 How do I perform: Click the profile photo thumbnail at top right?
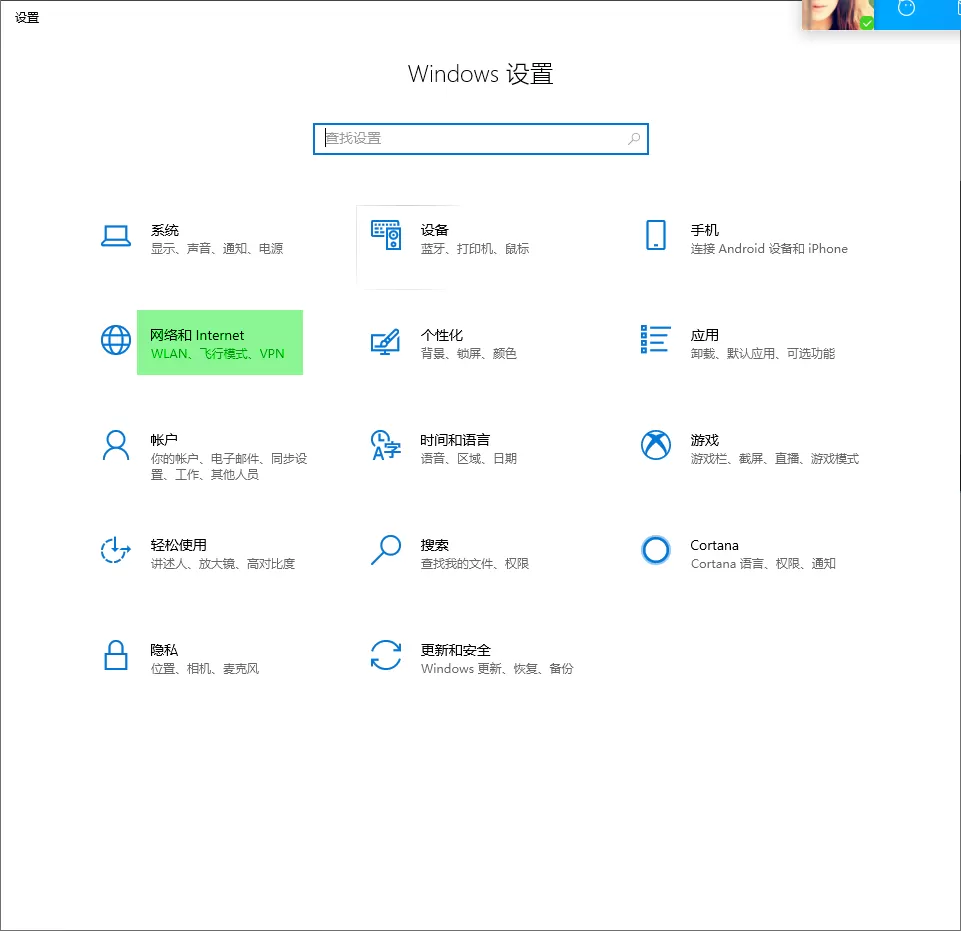point(837,14)
